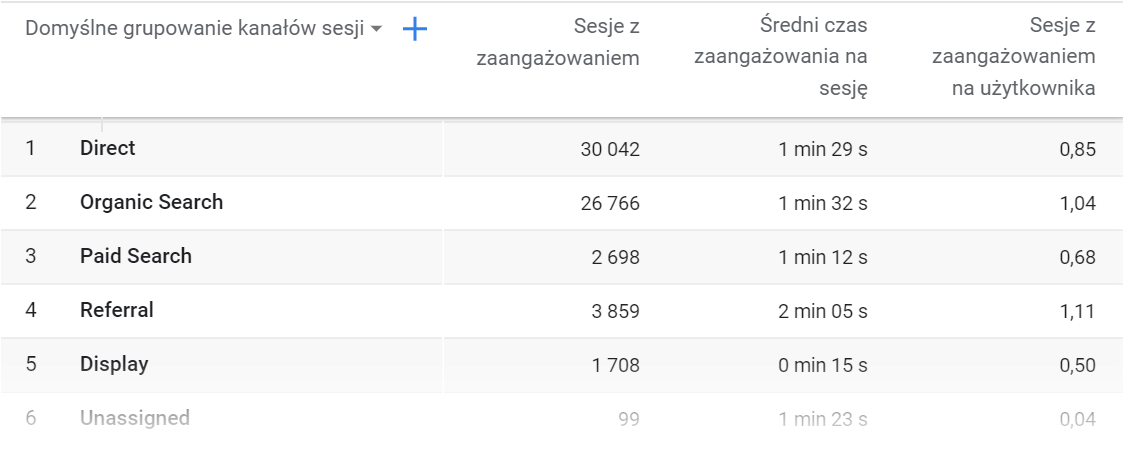
Task: Select the Organic Search channel row
Action: coord(151,202)
